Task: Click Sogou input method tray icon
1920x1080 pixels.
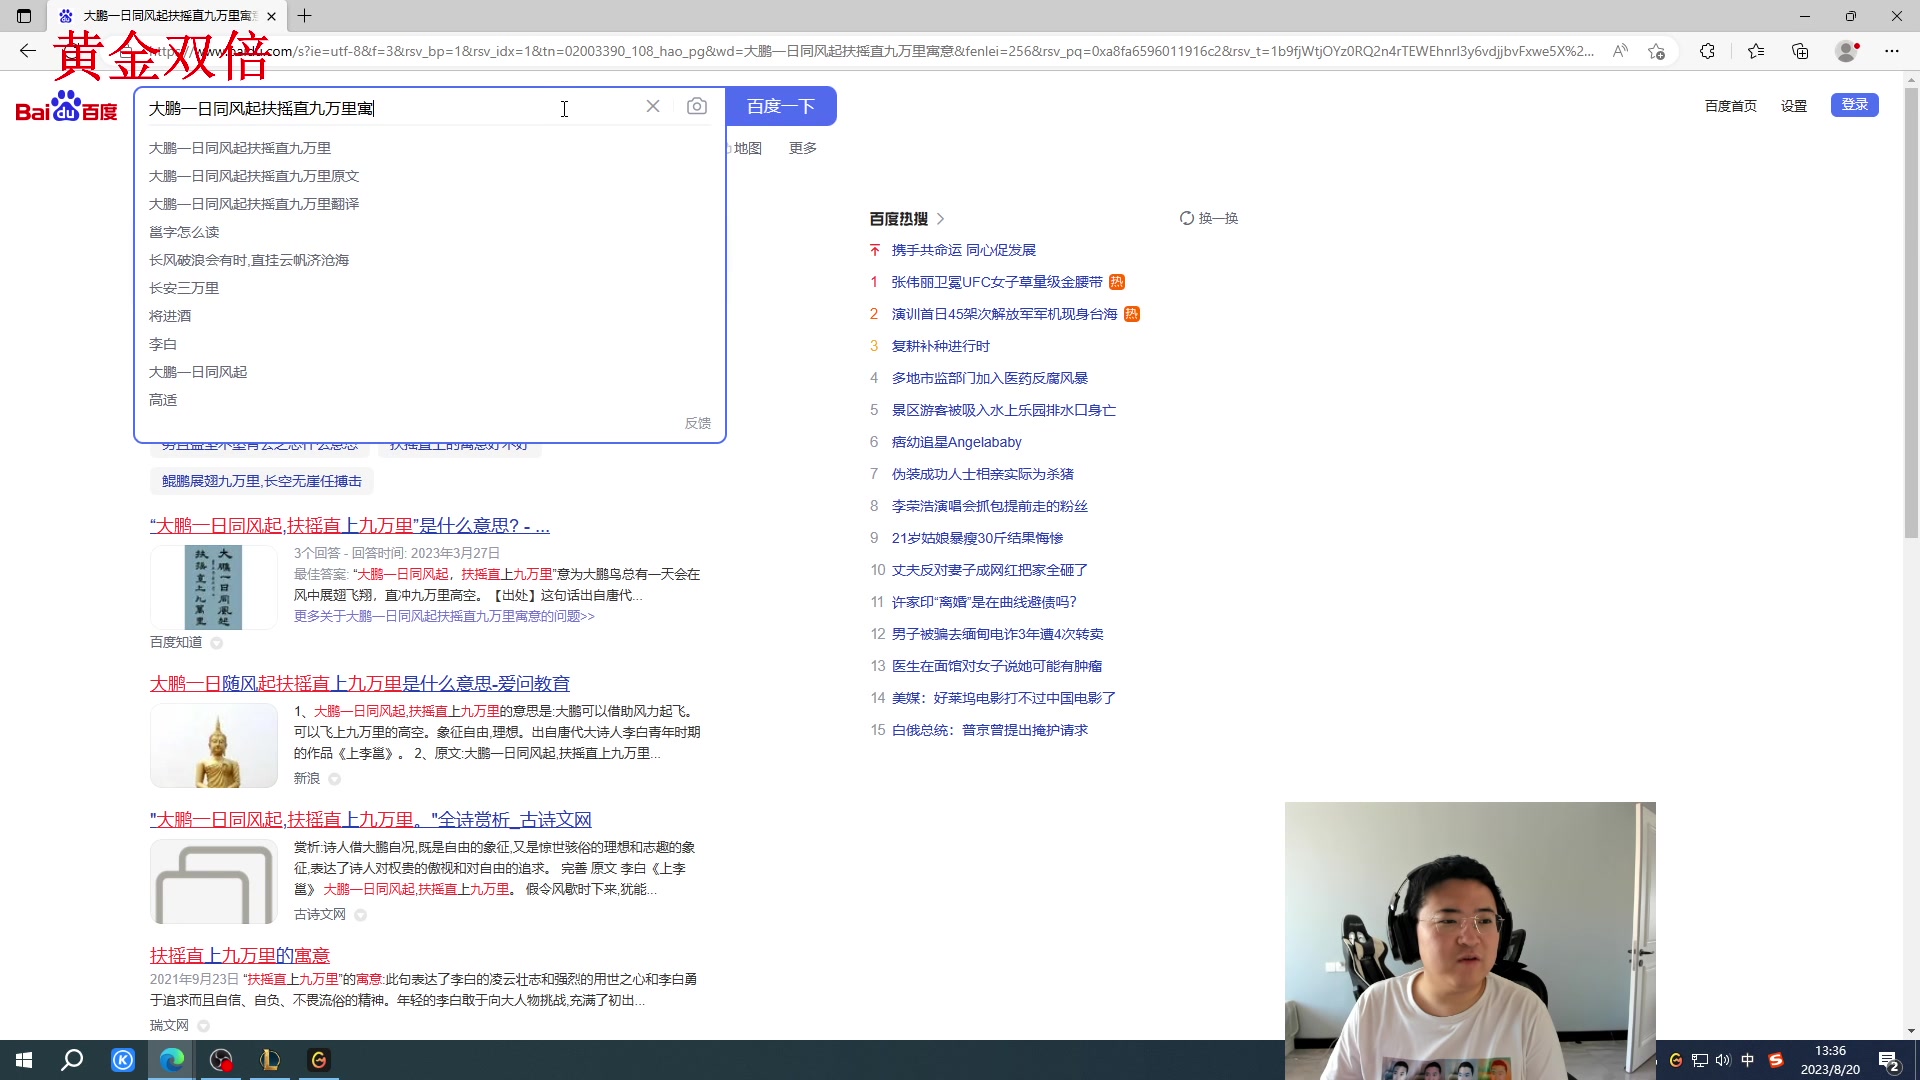Action: (1776, 1060)
